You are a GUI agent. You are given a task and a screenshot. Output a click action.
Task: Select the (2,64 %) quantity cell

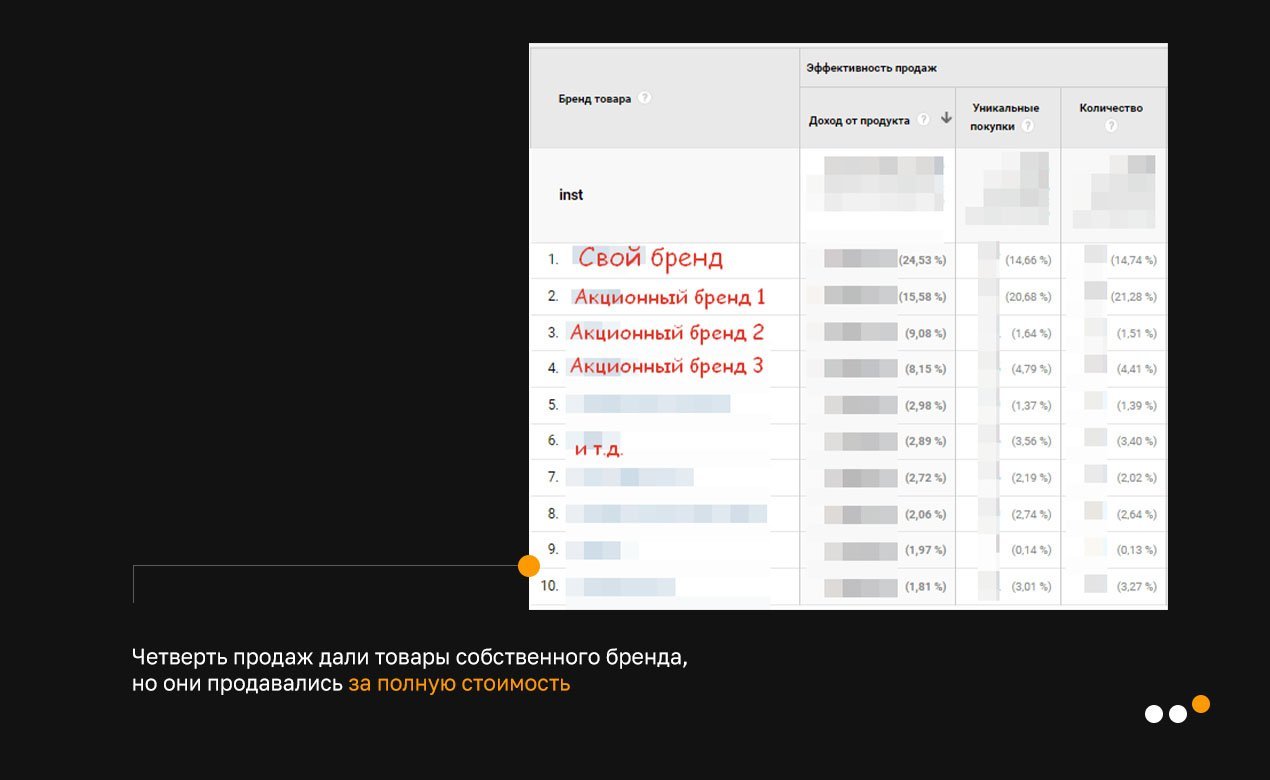click(x=1136, y=514)
